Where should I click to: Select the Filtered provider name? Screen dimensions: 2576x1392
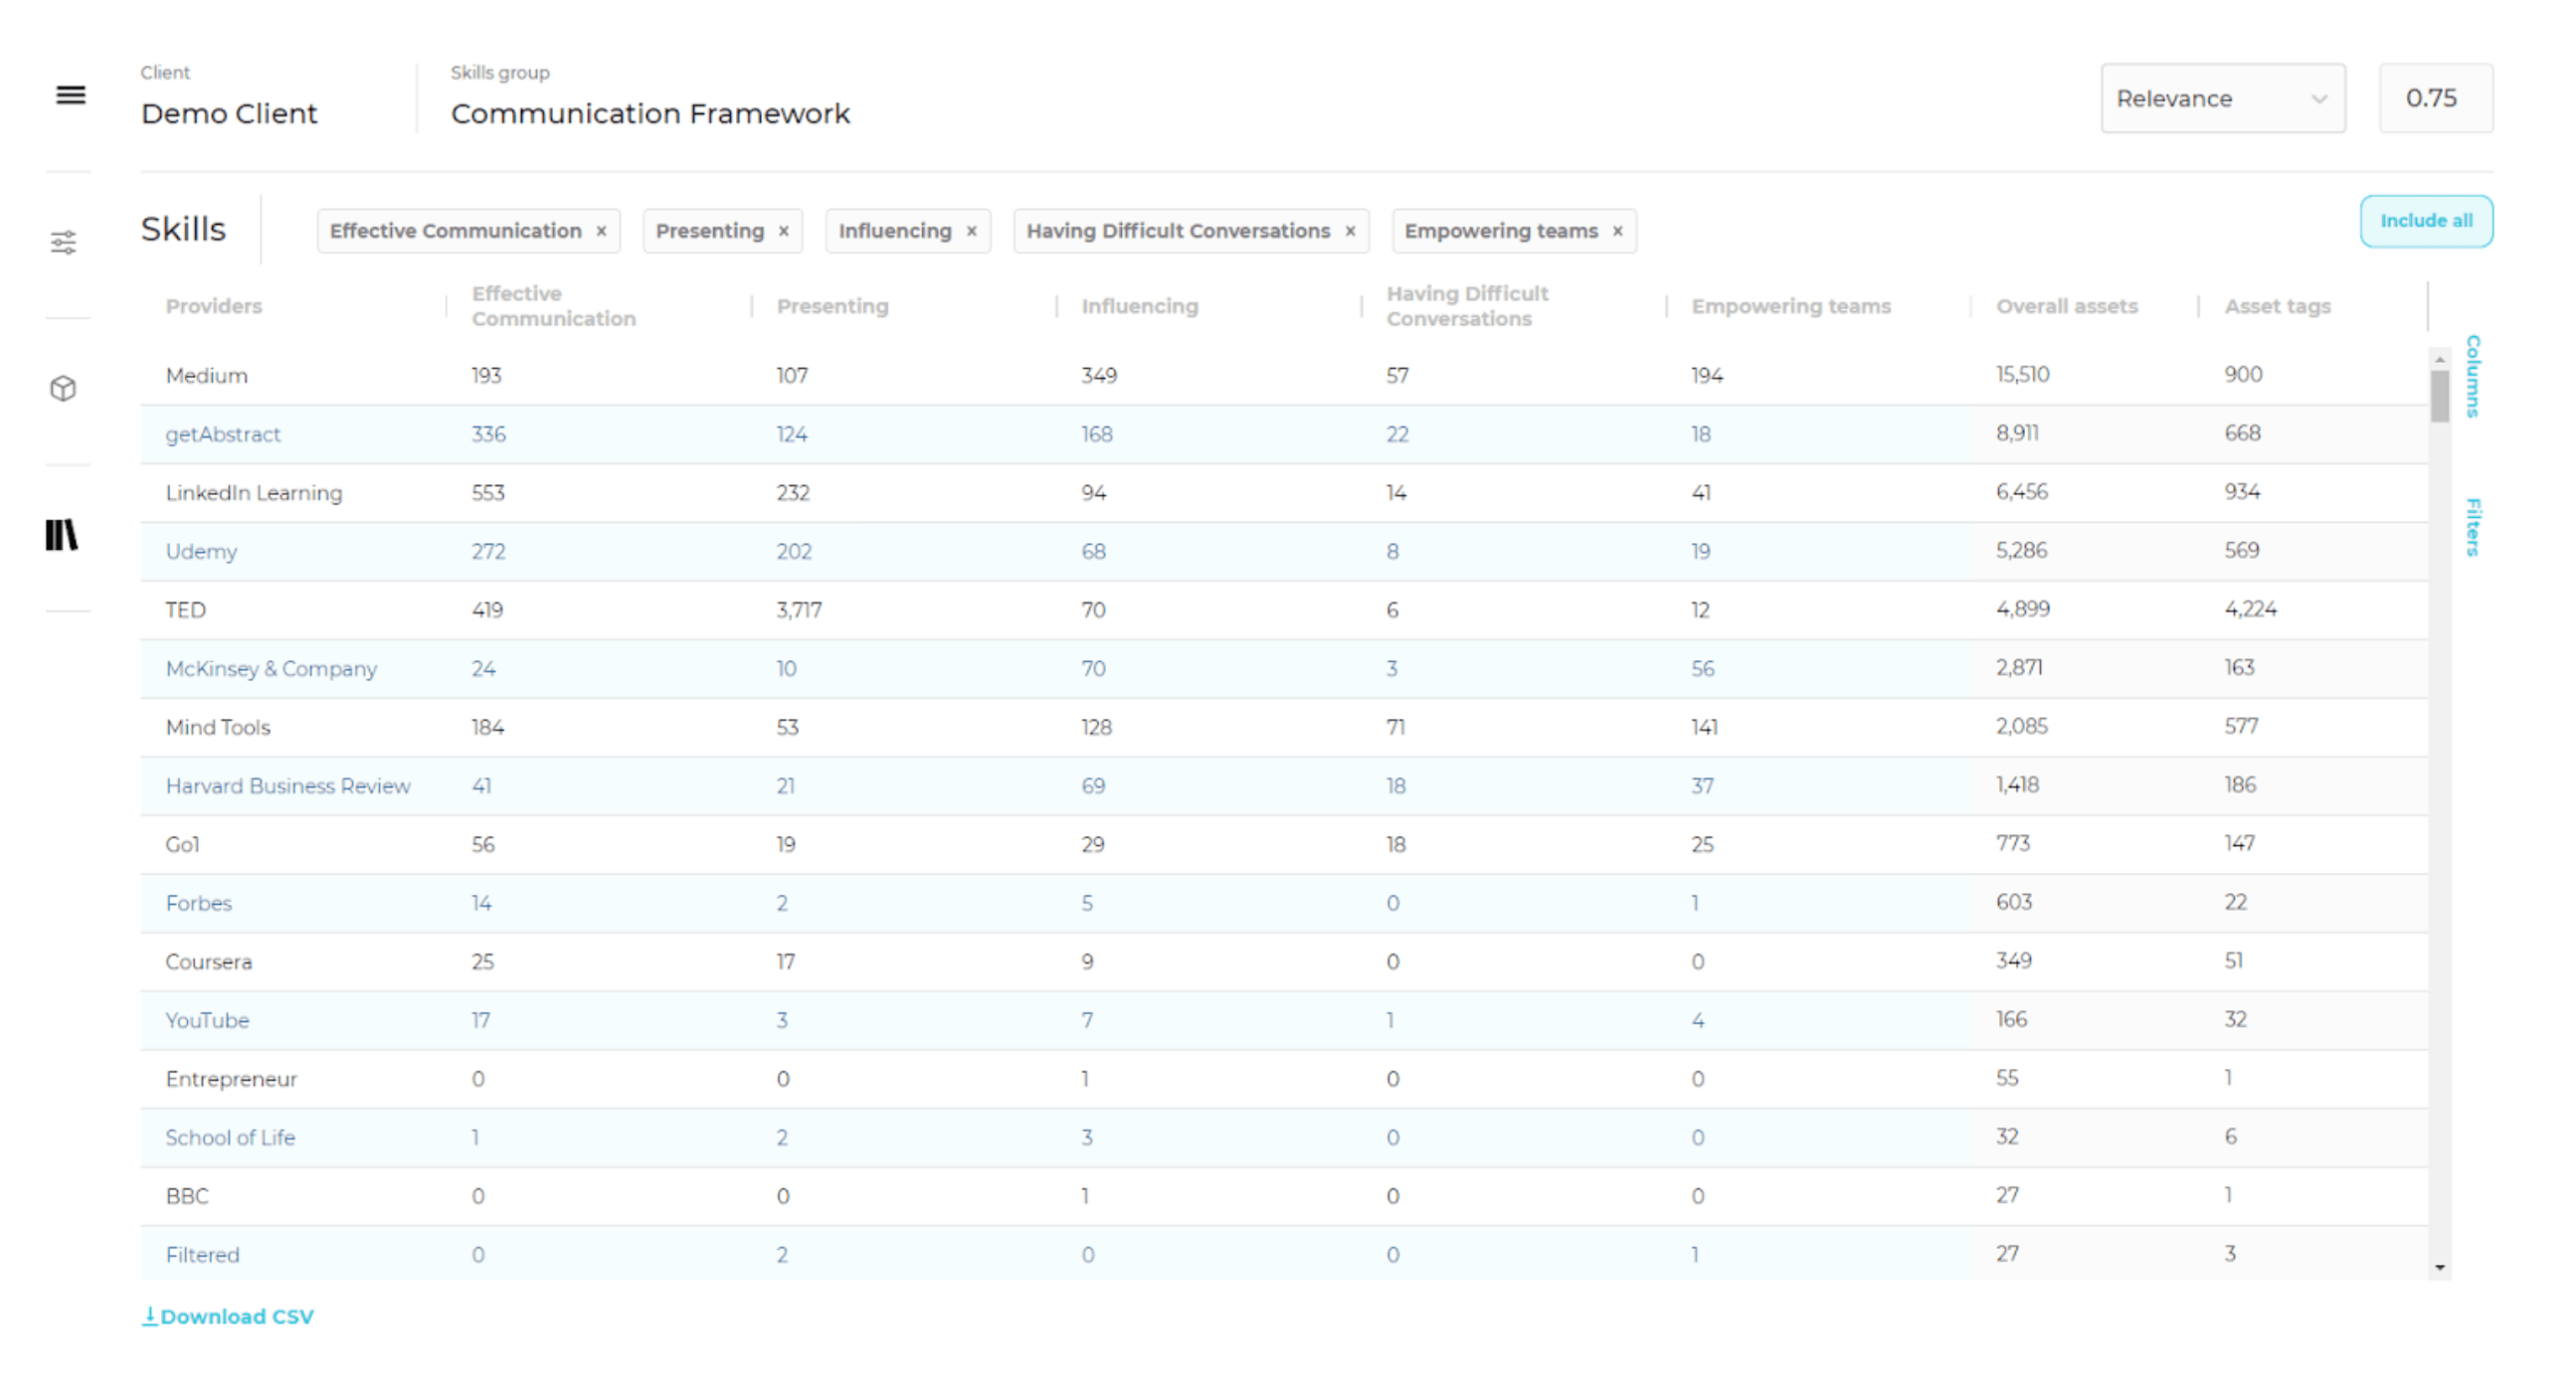click(202, 1254)
